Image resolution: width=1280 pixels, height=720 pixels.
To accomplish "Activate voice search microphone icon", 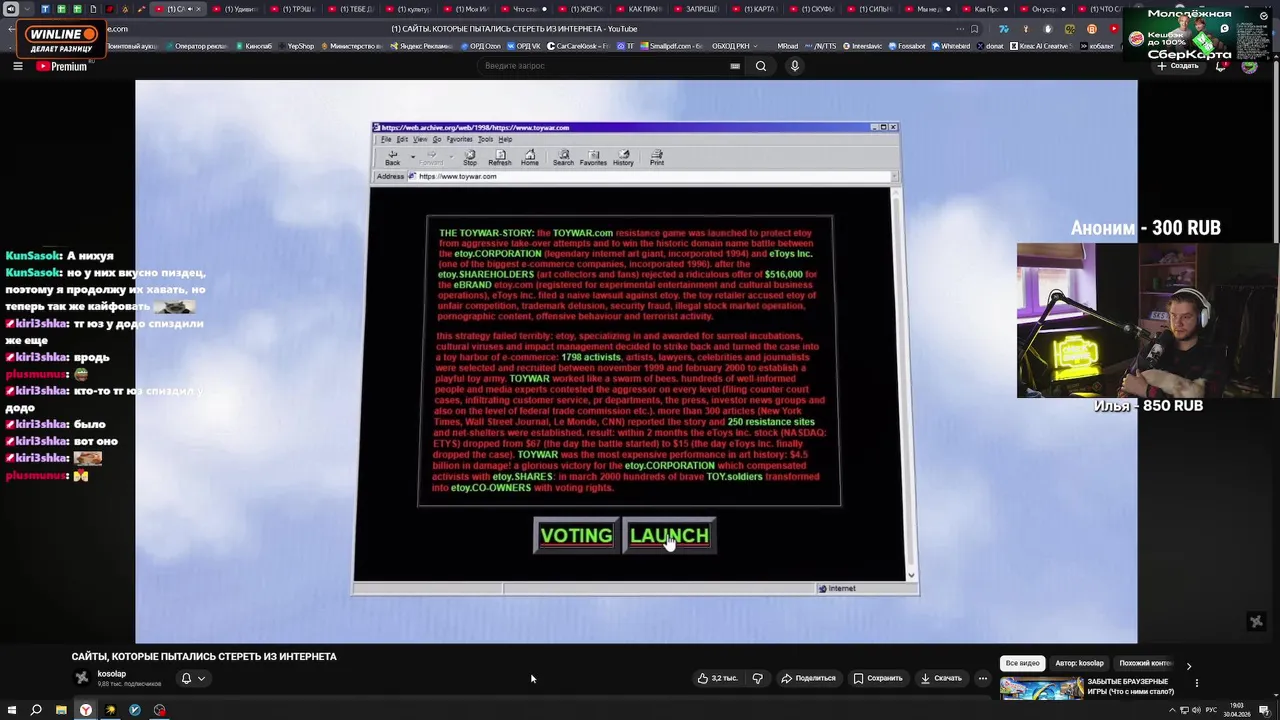I will point(795,66).
